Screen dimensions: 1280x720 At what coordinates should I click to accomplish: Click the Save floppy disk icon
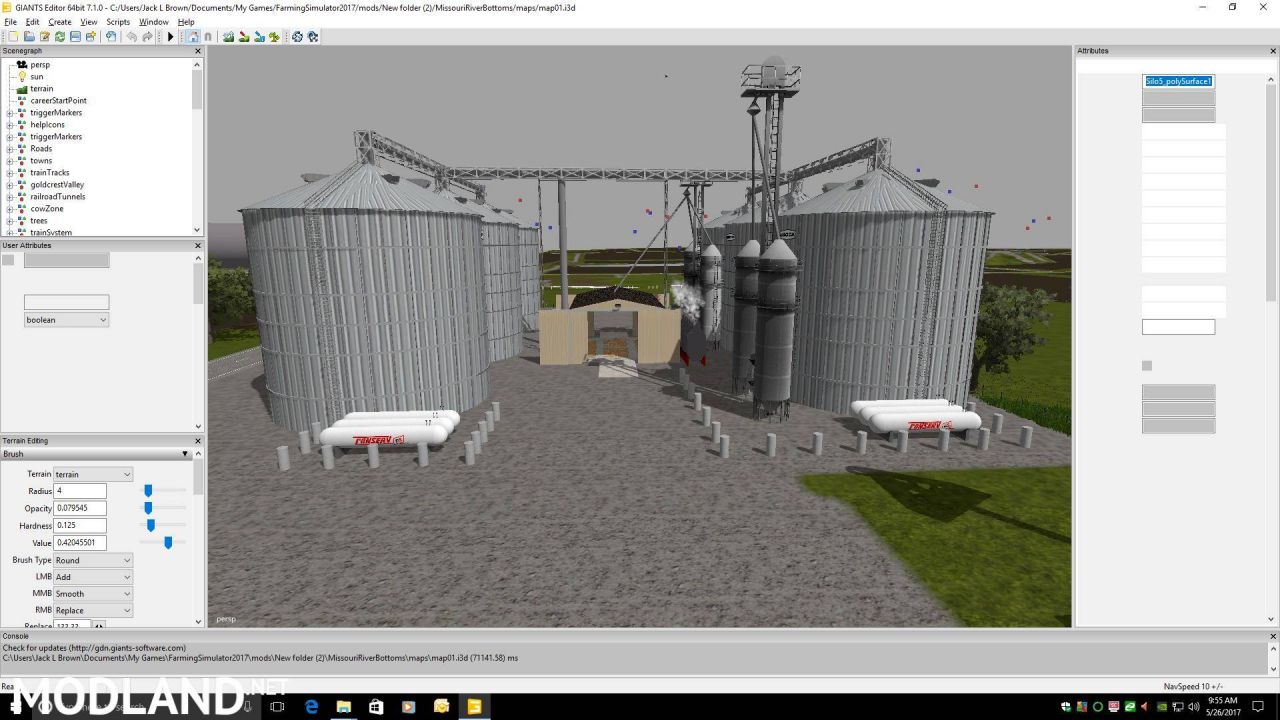click(75, 37)
